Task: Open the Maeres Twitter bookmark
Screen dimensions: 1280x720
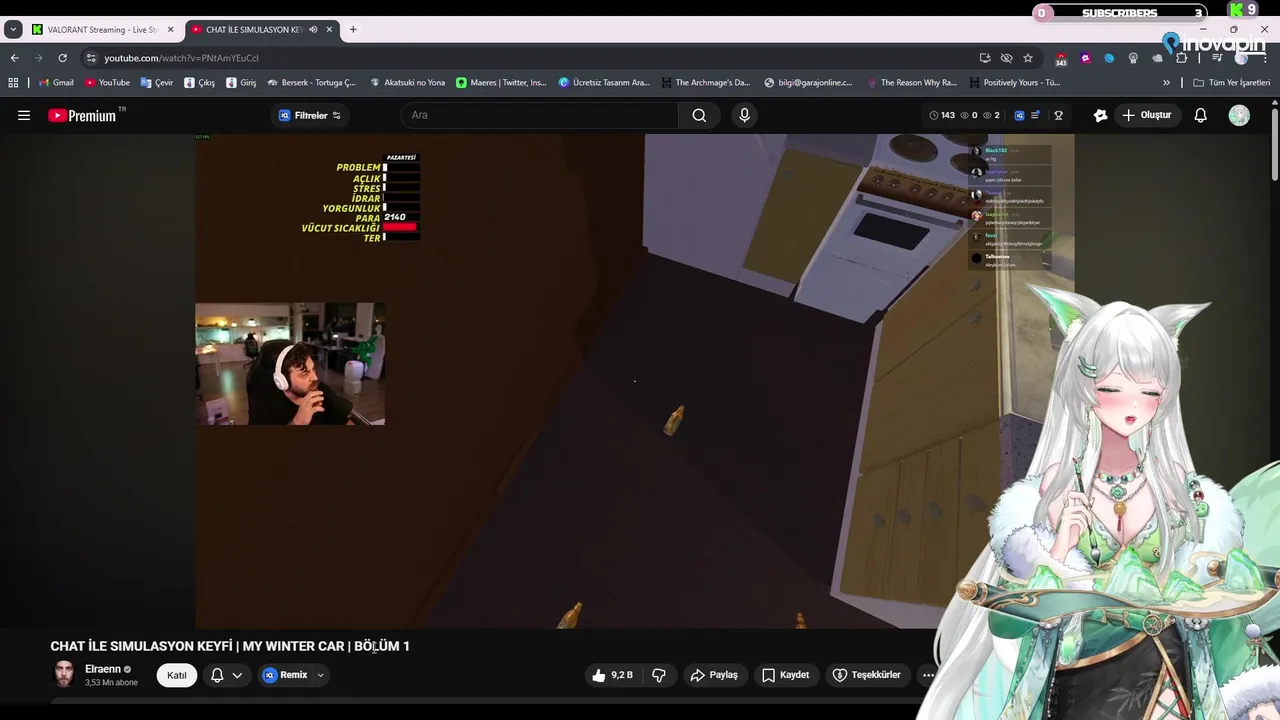Action: point(501,83)
